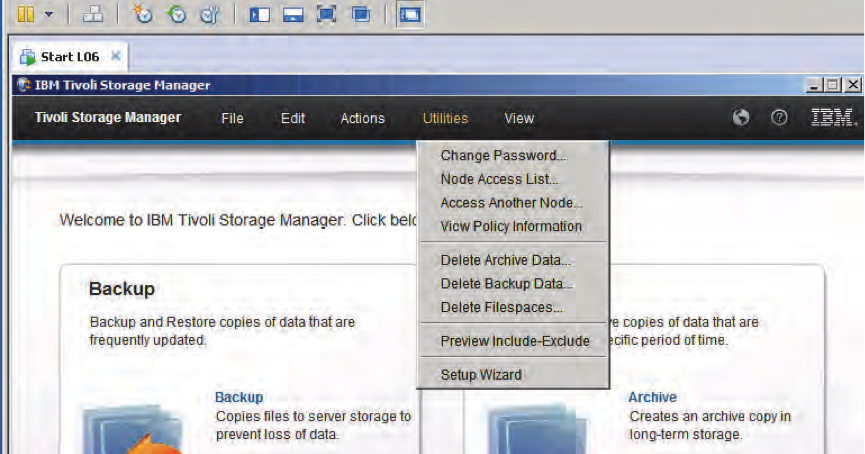This screenshot has height=454, width=865.
Task: Show sidebar panel view icon
Action: point(259,14)
